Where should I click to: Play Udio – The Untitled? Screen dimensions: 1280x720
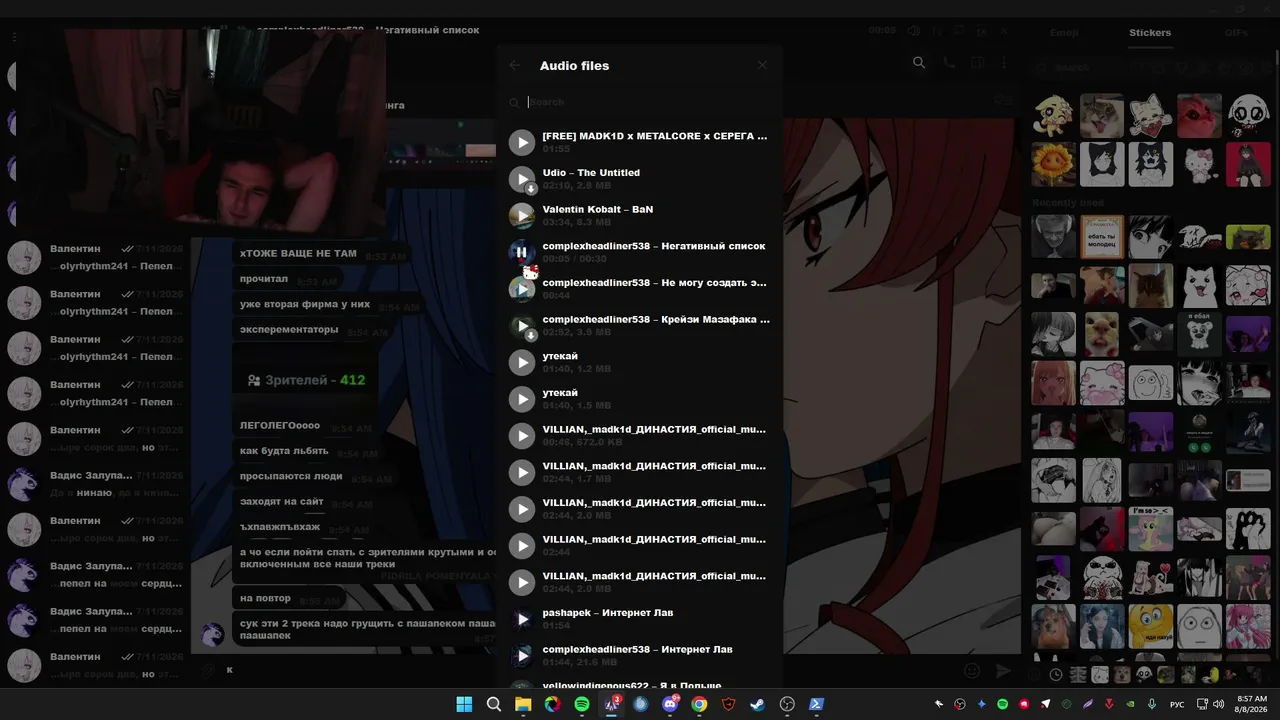pos(522,179)
